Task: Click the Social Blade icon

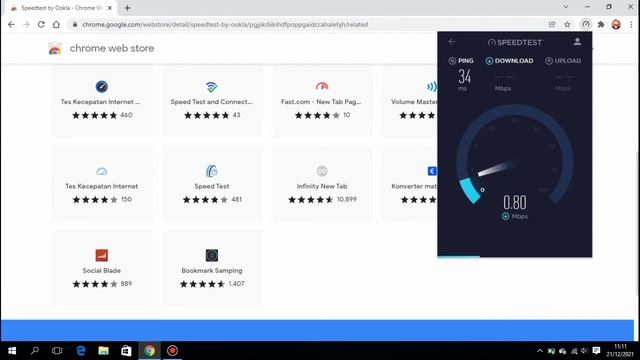Action: pyautogui.click(x=102, y=255)
